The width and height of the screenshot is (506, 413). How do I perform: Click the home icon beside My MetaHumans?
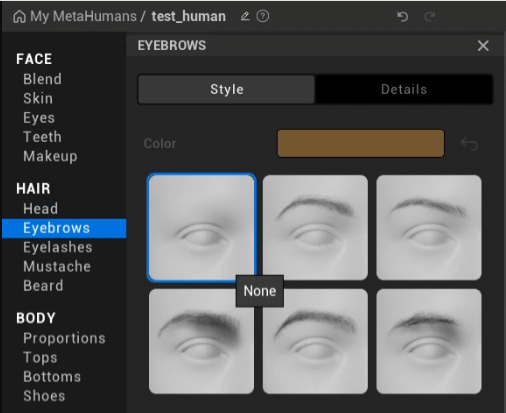click(x=19, y=16)
